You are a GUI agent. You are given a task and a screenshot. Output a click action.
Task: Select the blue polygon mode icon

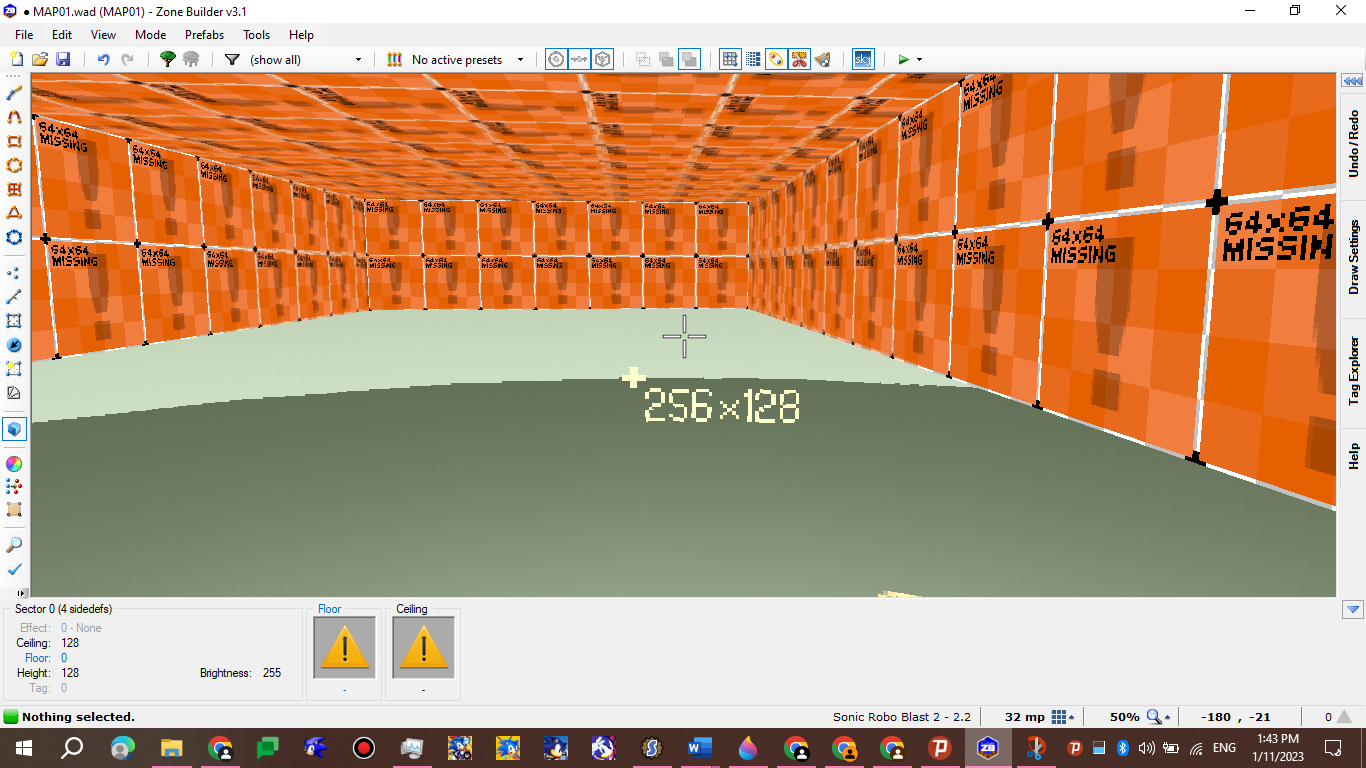[14, 237]
